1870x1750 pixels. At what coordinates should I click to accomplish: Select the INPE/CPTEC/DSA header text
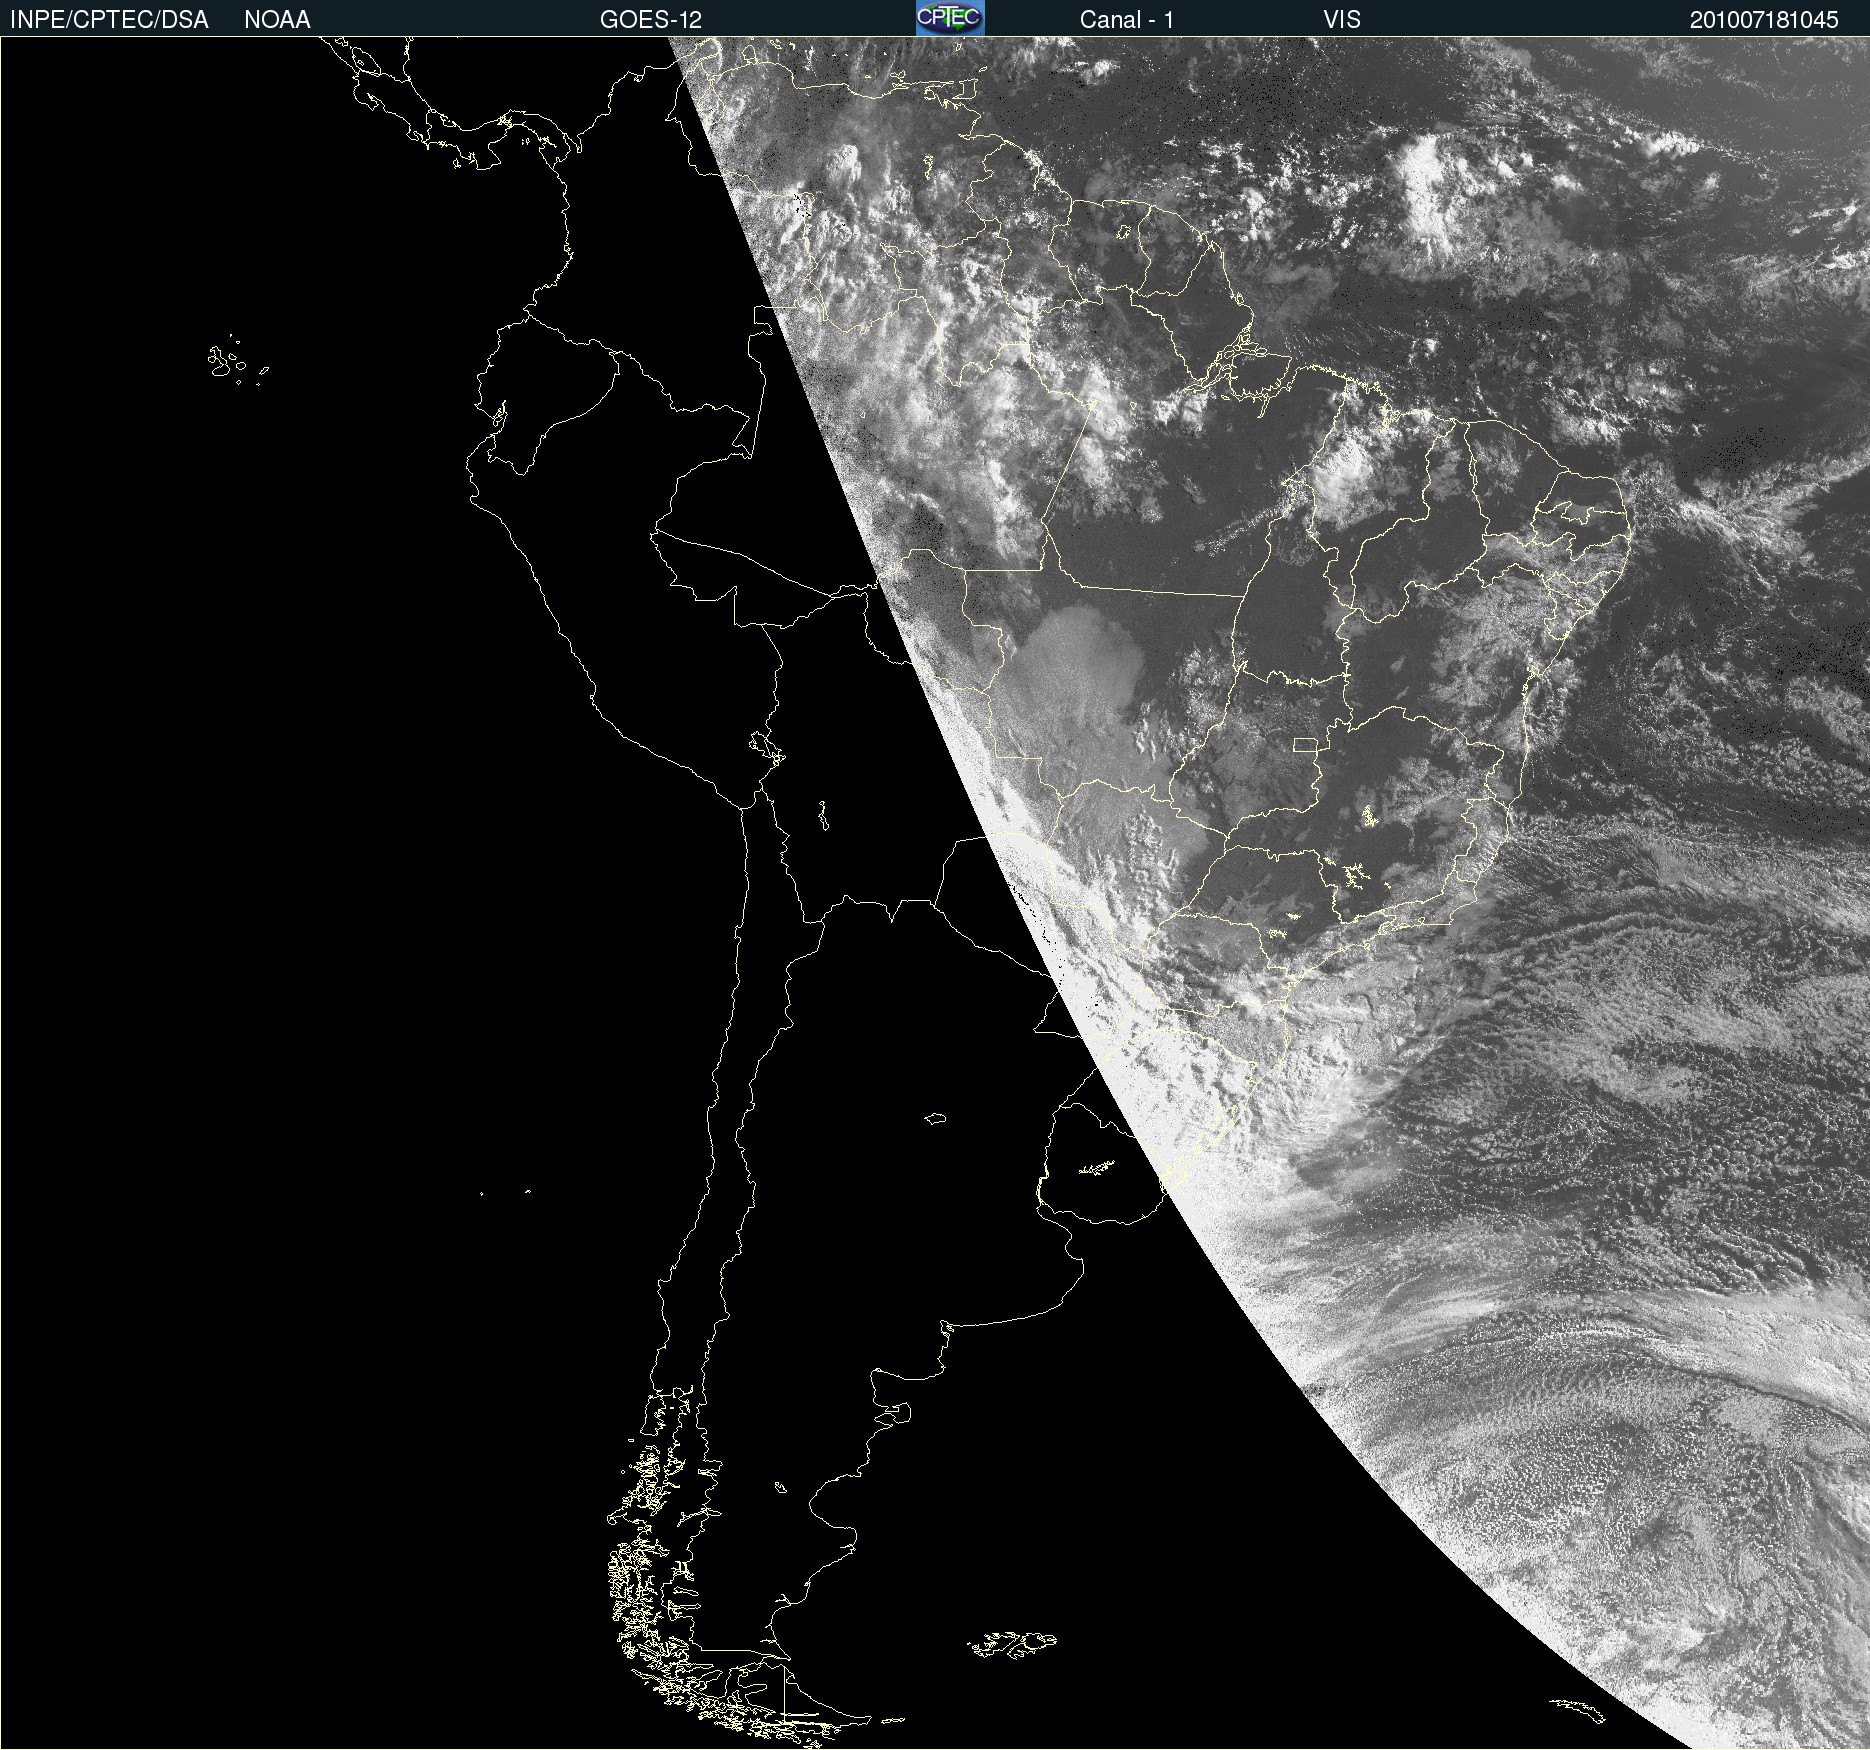(x=109, y=20)
